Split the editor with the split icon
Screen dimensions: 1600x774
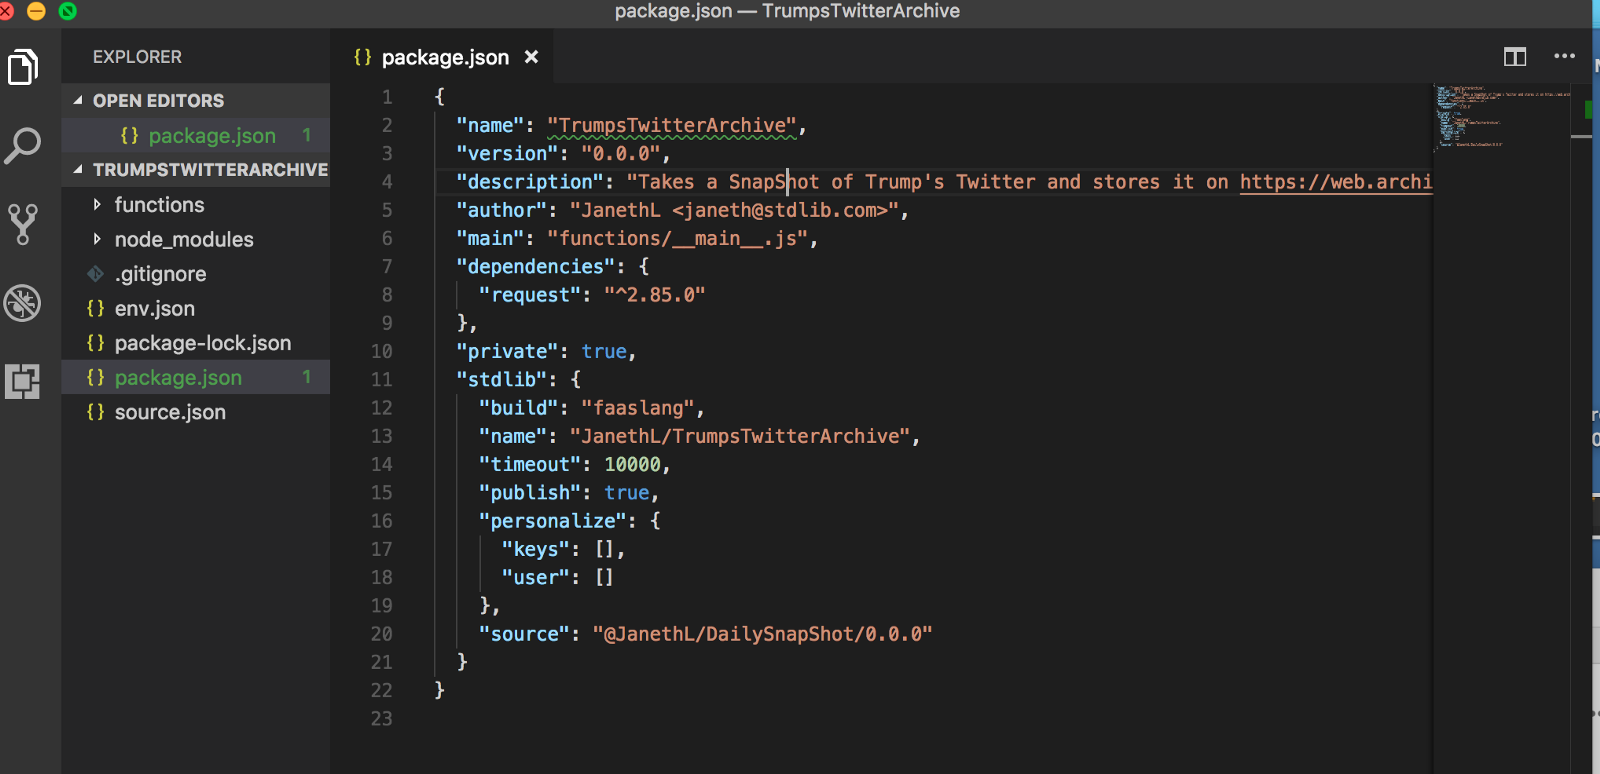point(1515,57)
